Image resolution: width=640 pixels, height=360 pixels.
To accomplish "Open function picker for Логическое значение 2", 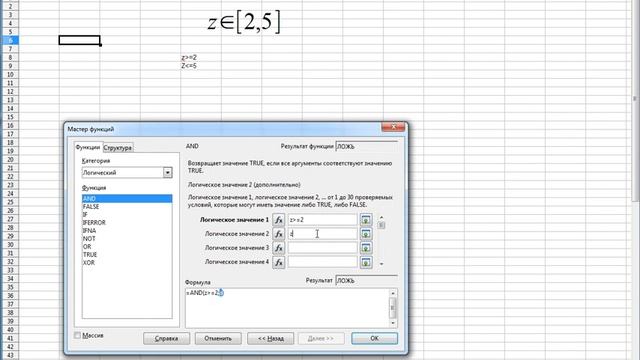I will pyautogui.click(x=278, y=234).
